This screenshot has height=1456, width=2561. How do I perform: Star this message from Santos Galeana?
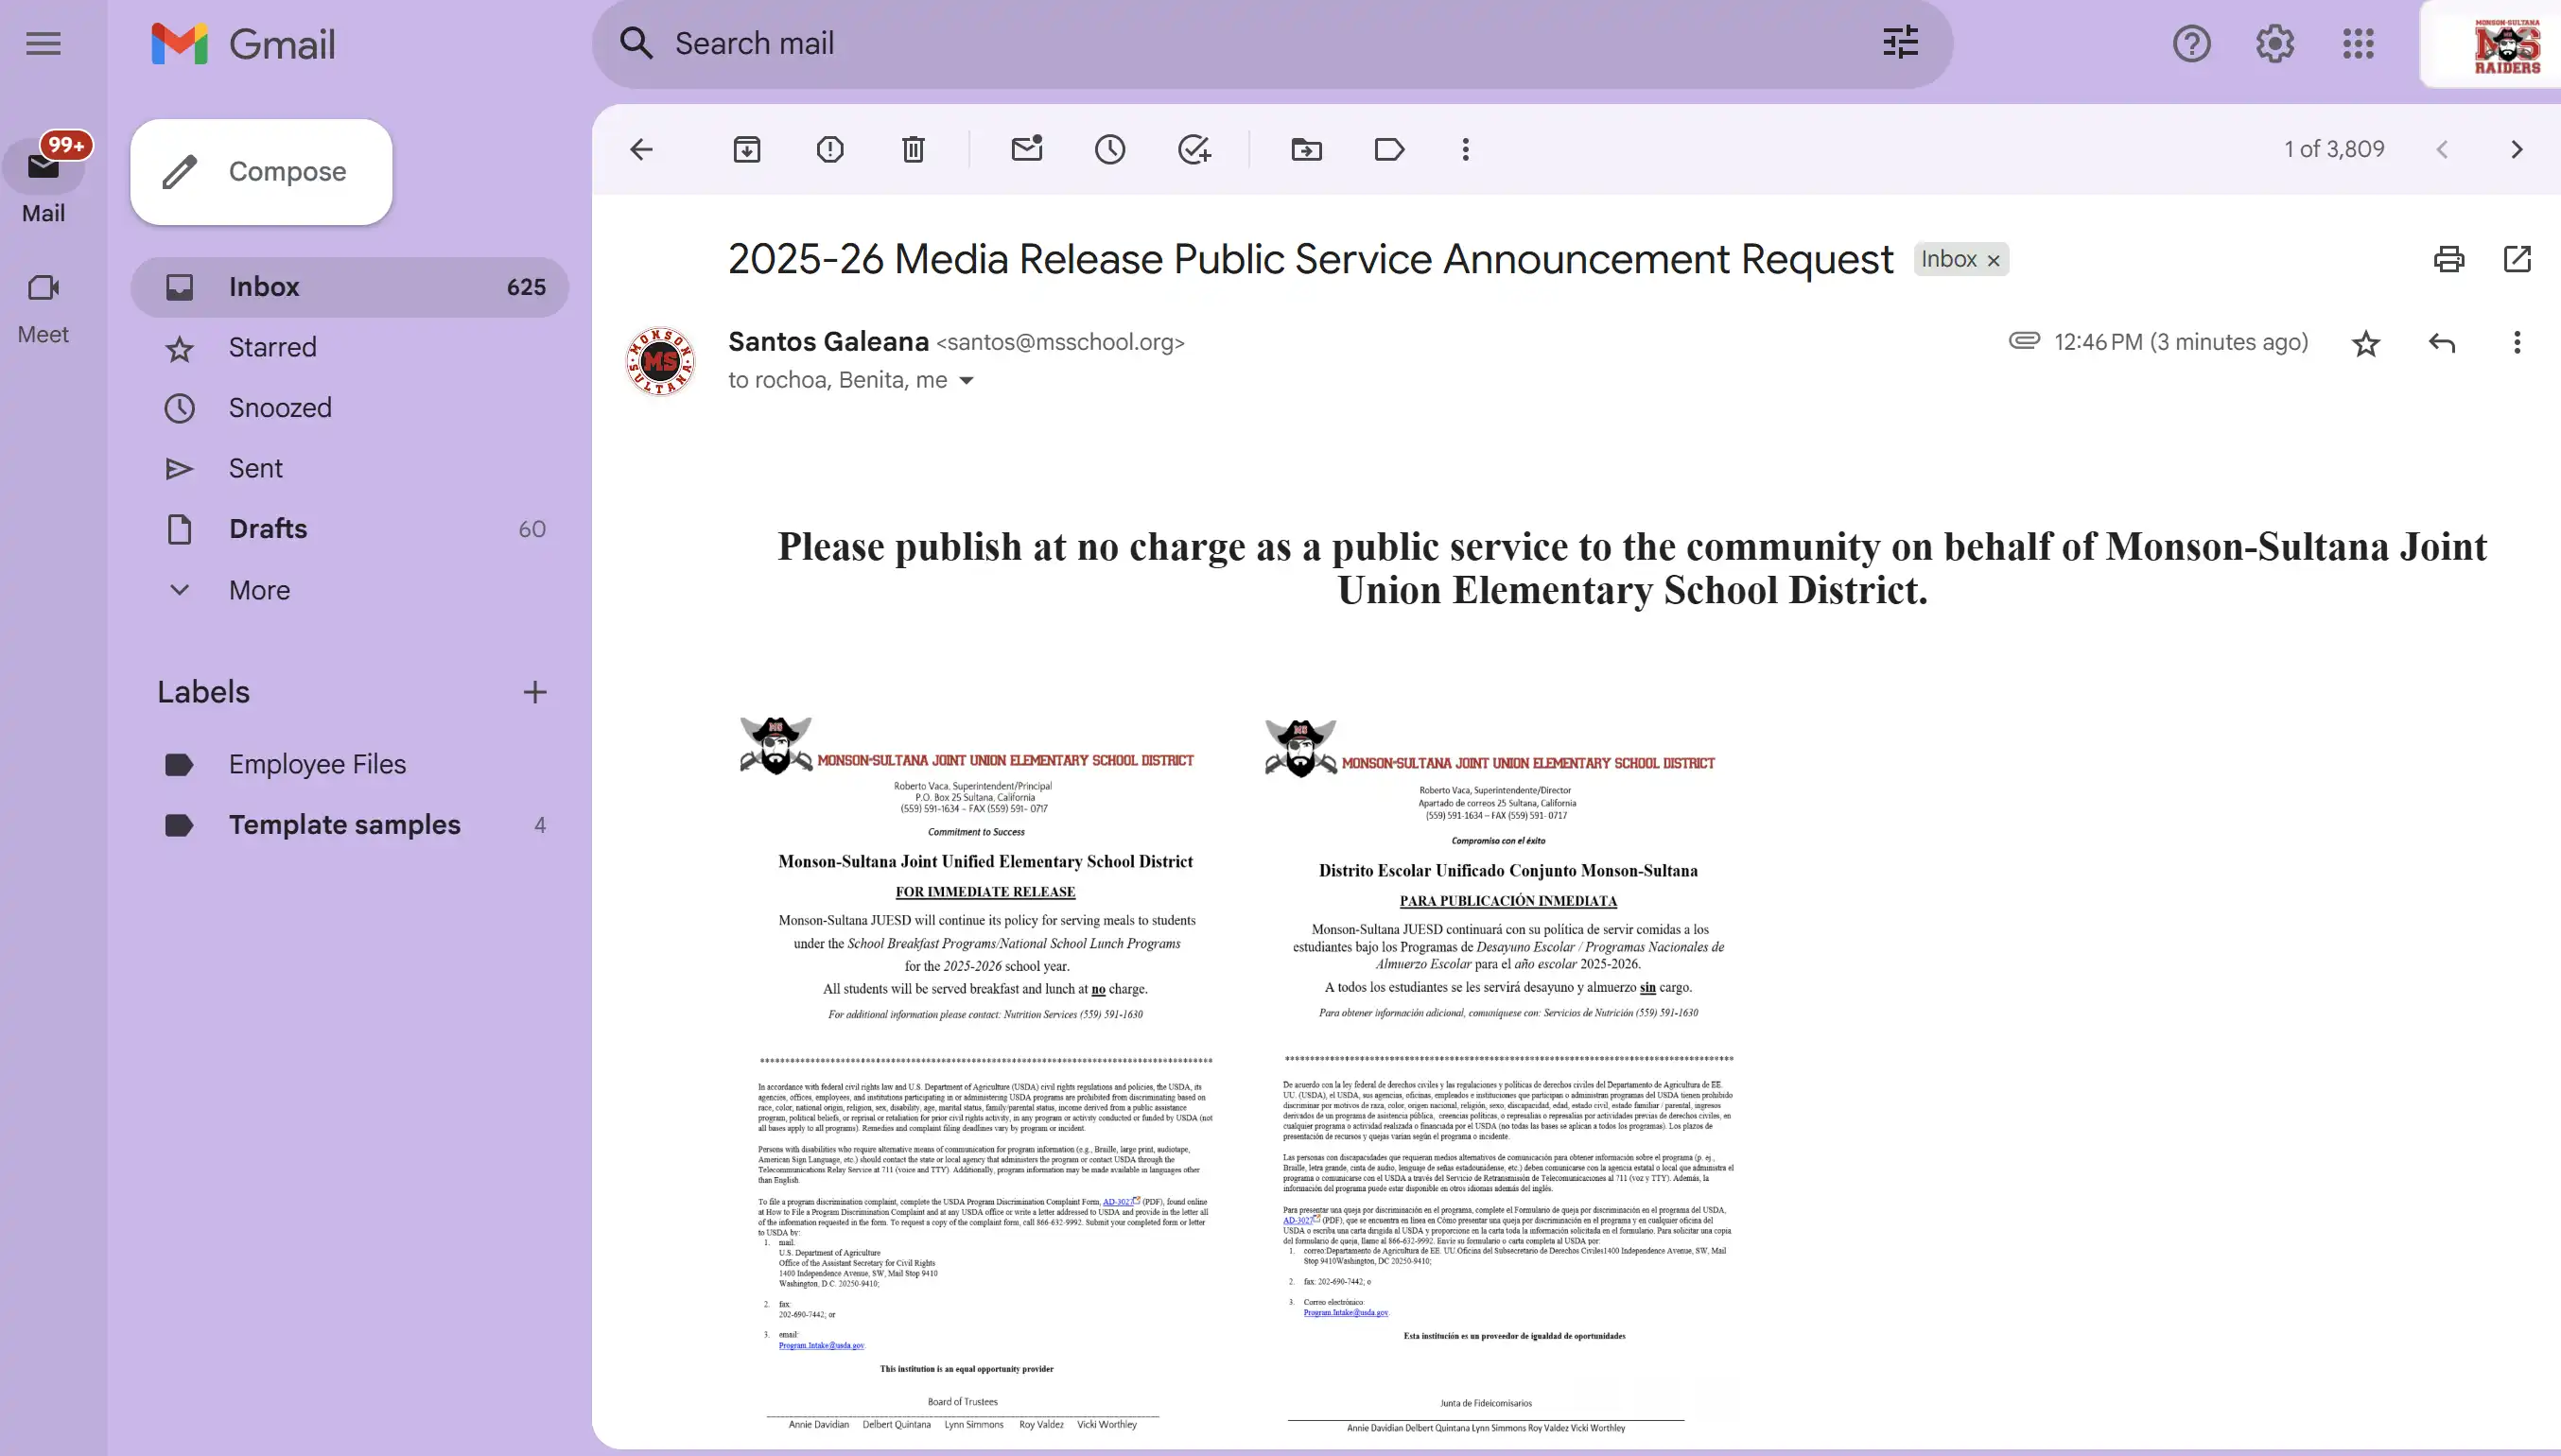(2366, 344)
